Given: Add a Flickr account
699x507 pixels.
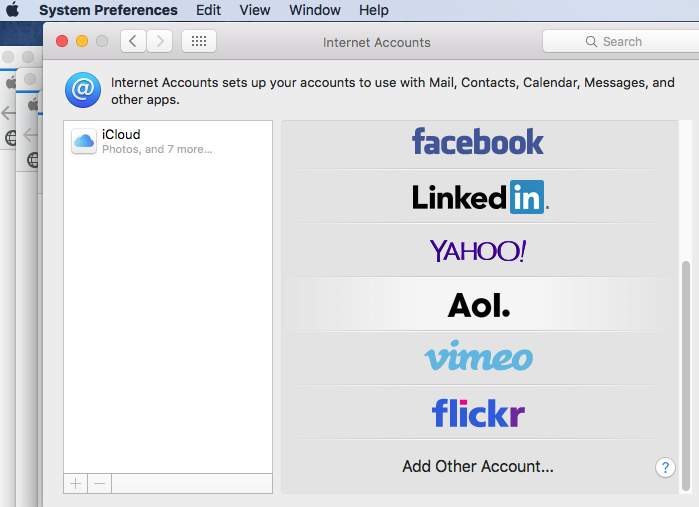Looking at the screenshot, I should [478, 413].
